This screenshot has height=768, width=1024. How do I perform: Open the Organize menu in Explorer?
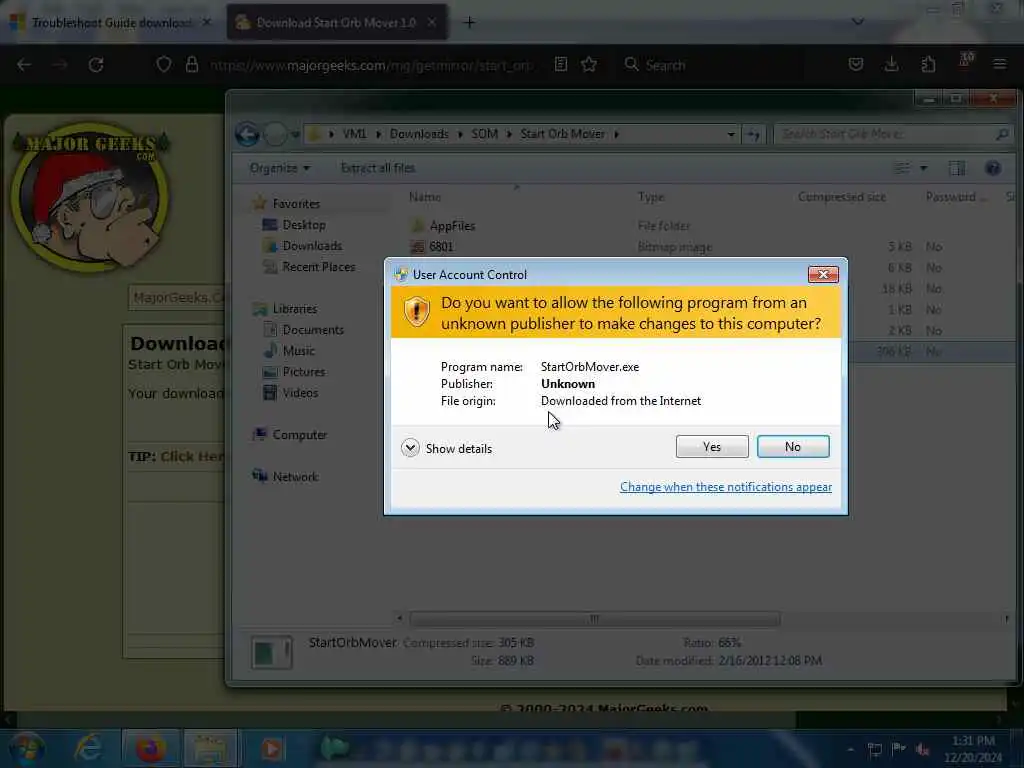[280, 168]
